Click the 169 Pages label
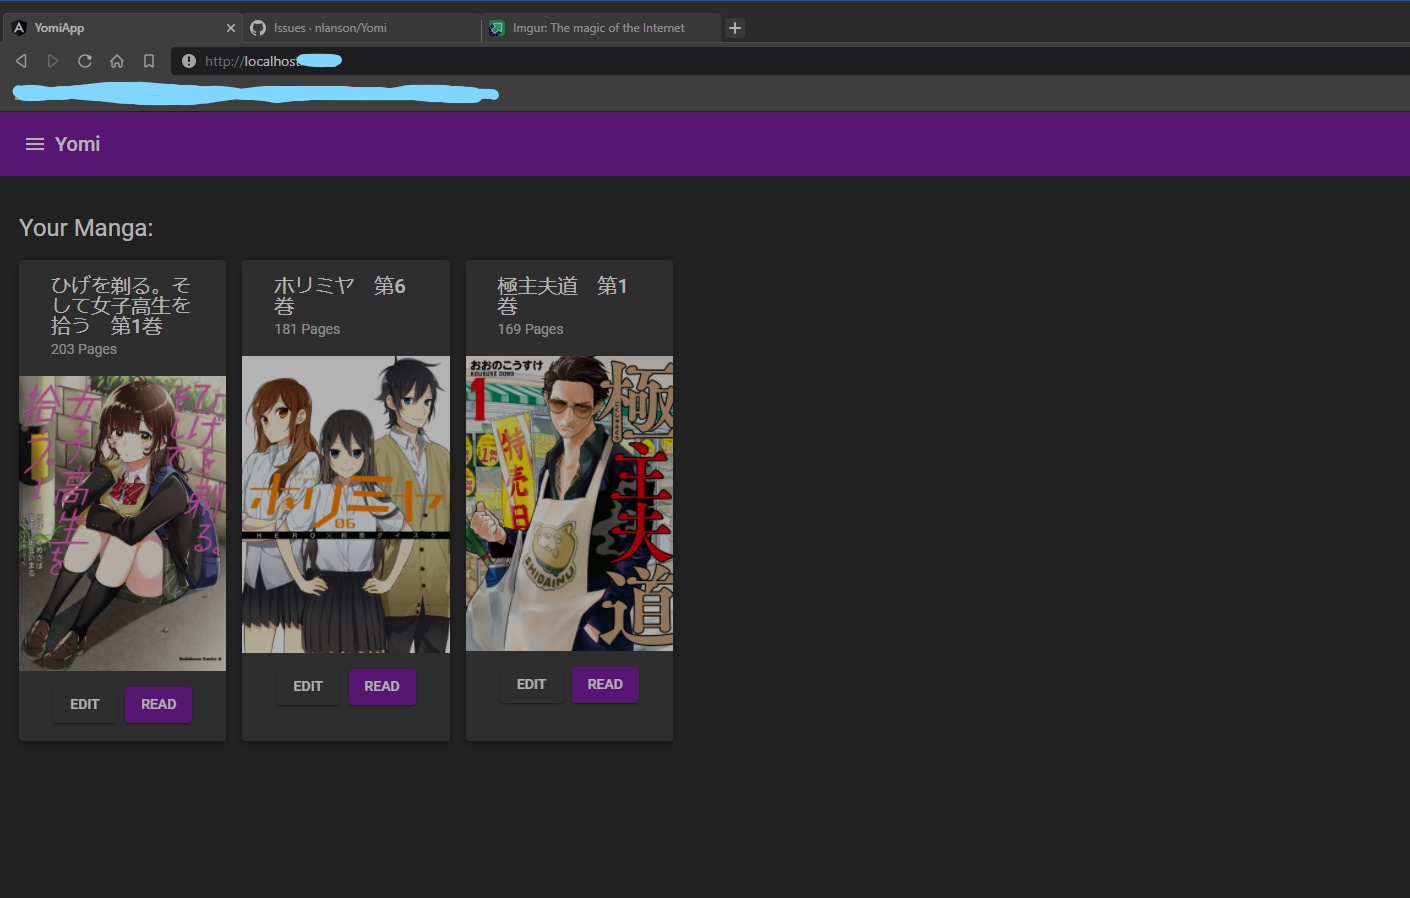The image size is (1410, 898). 531,329
